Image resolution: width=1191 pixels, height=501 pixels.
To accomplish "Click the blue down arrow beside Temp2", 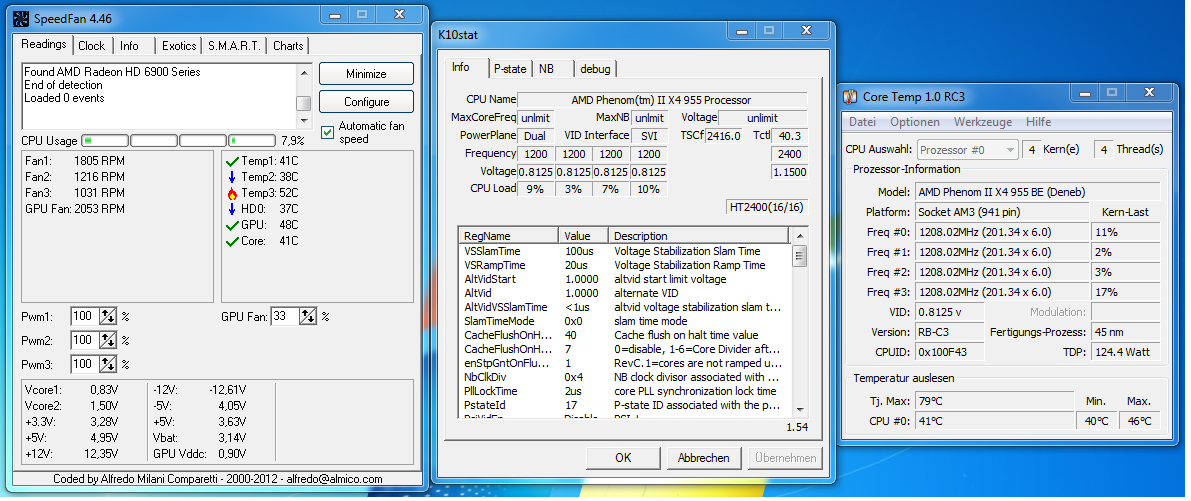I will click(x=232, y=177).
